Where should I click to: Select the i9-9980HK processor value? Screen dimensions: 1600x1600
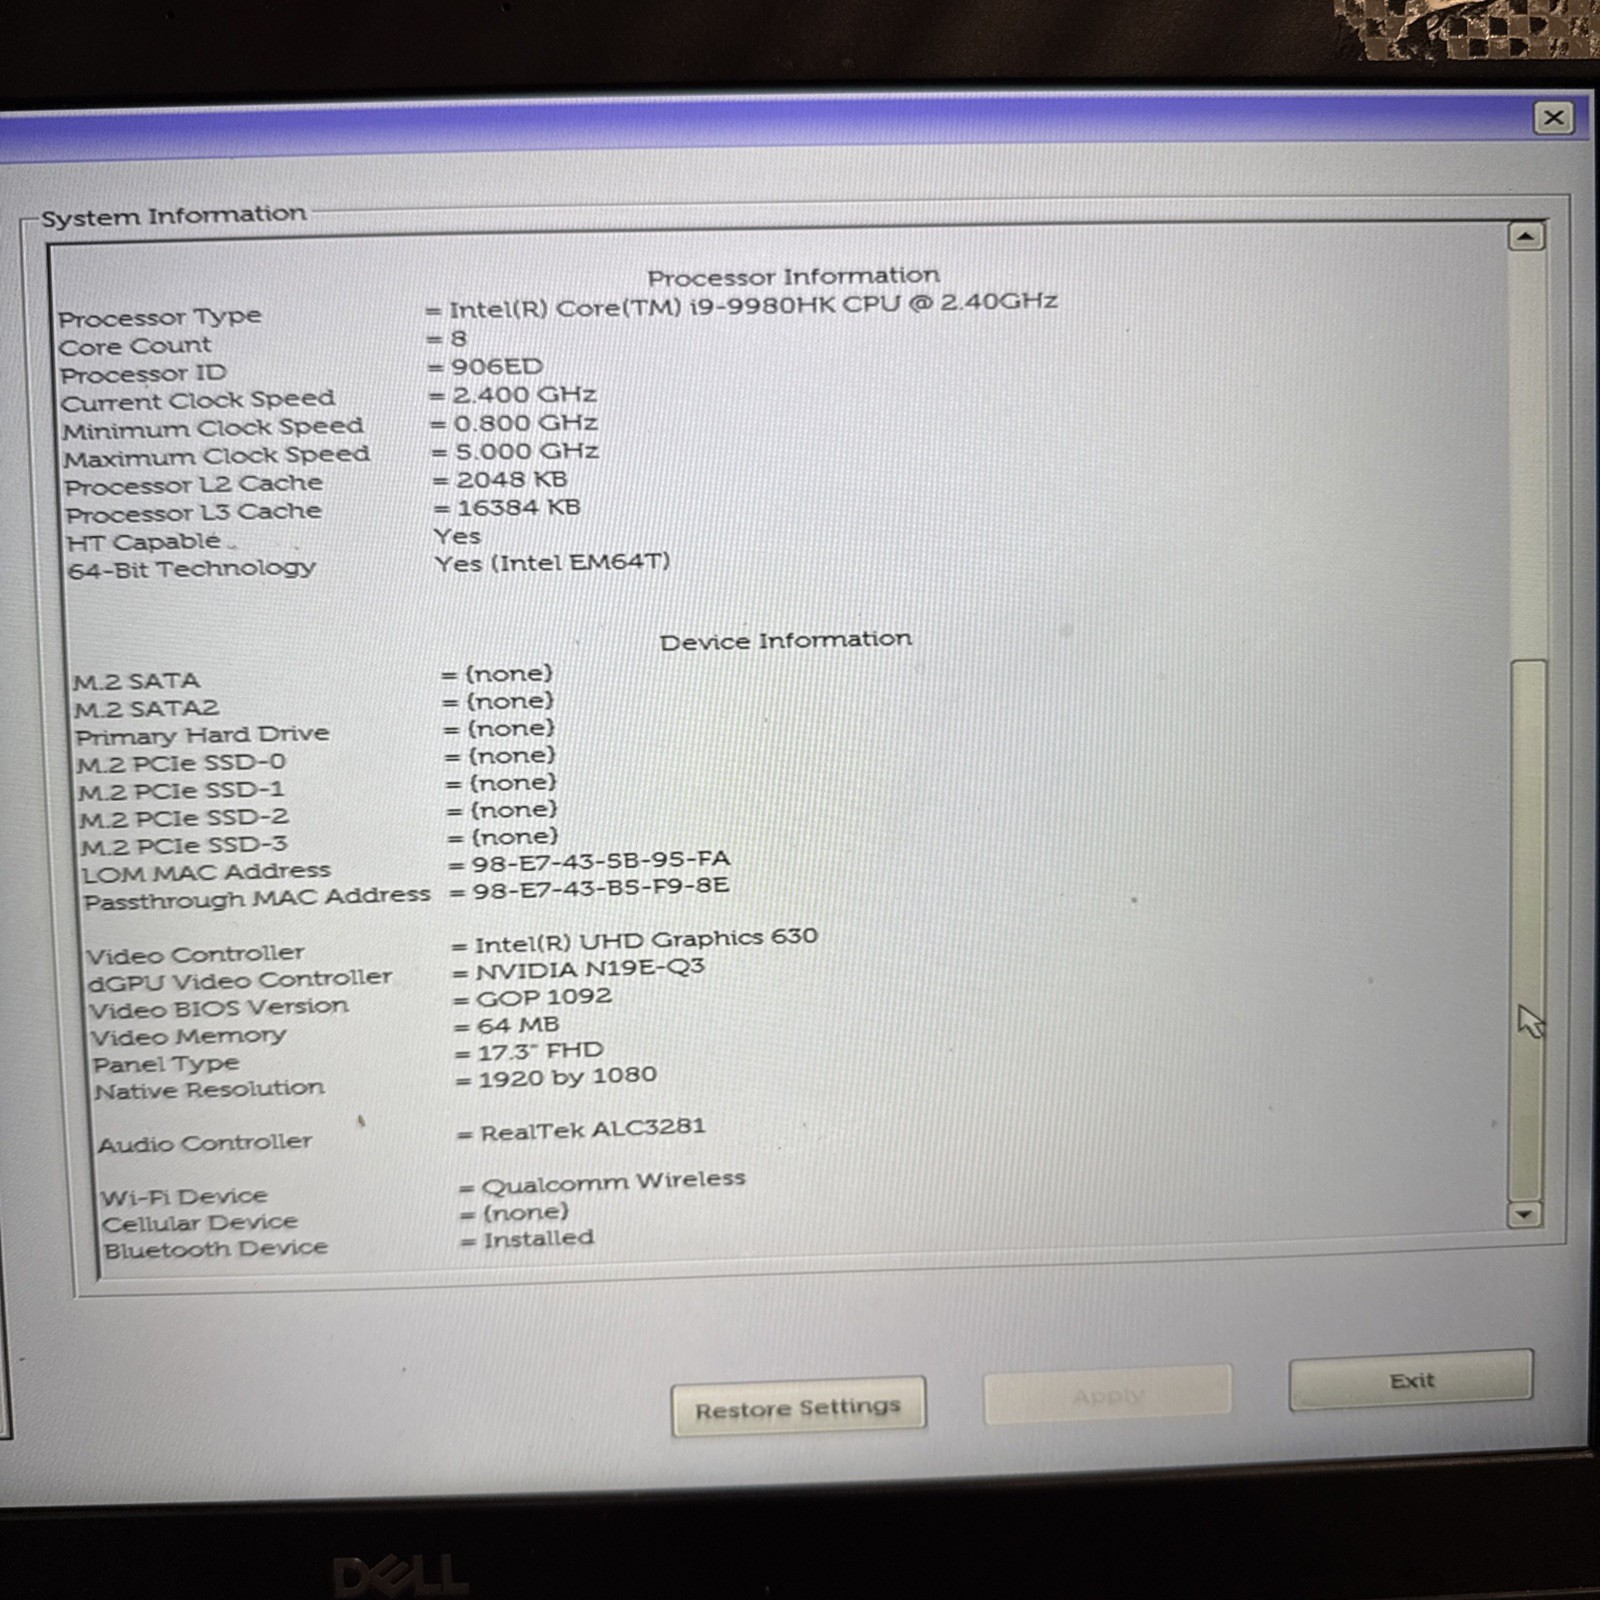[752, 305]
